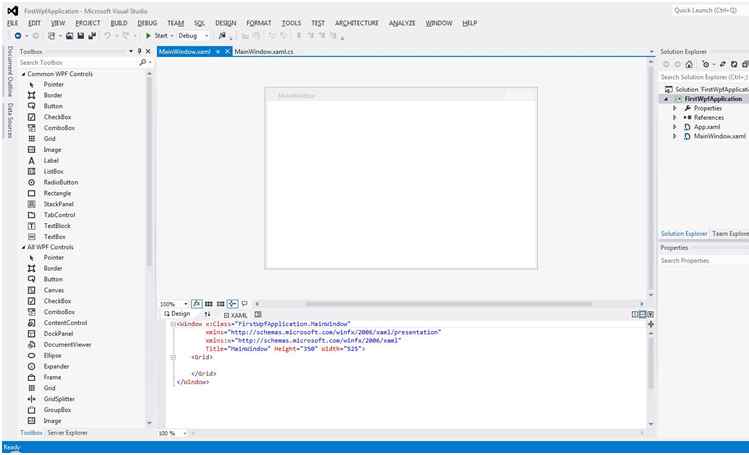Toggle snap to gridlines in designer
The height and width of the screenshot is (455, 749).
click(221, 304)
